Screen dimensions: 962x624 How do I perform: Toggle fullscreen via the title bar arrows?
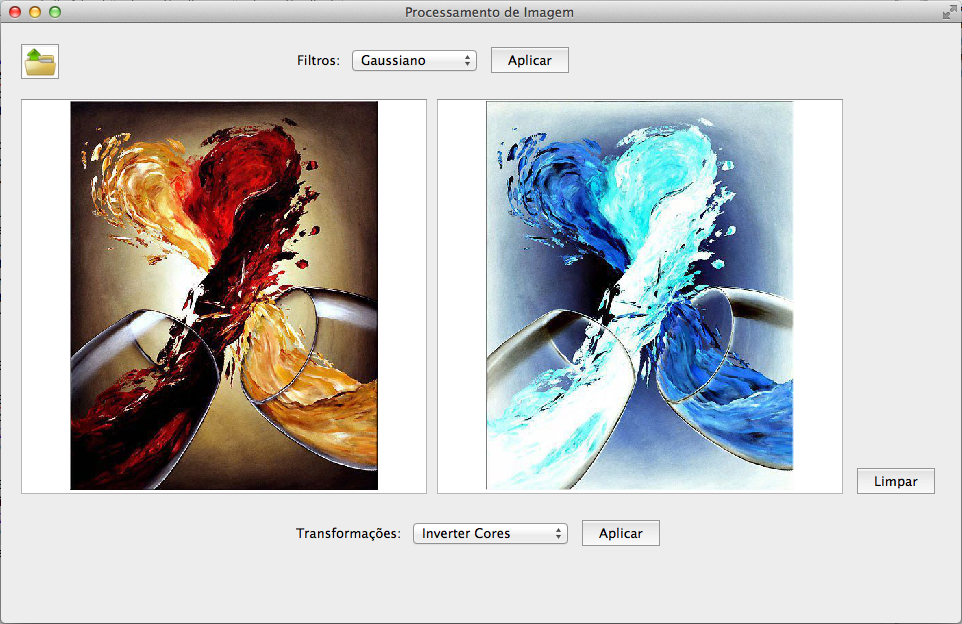coord(949,12)
